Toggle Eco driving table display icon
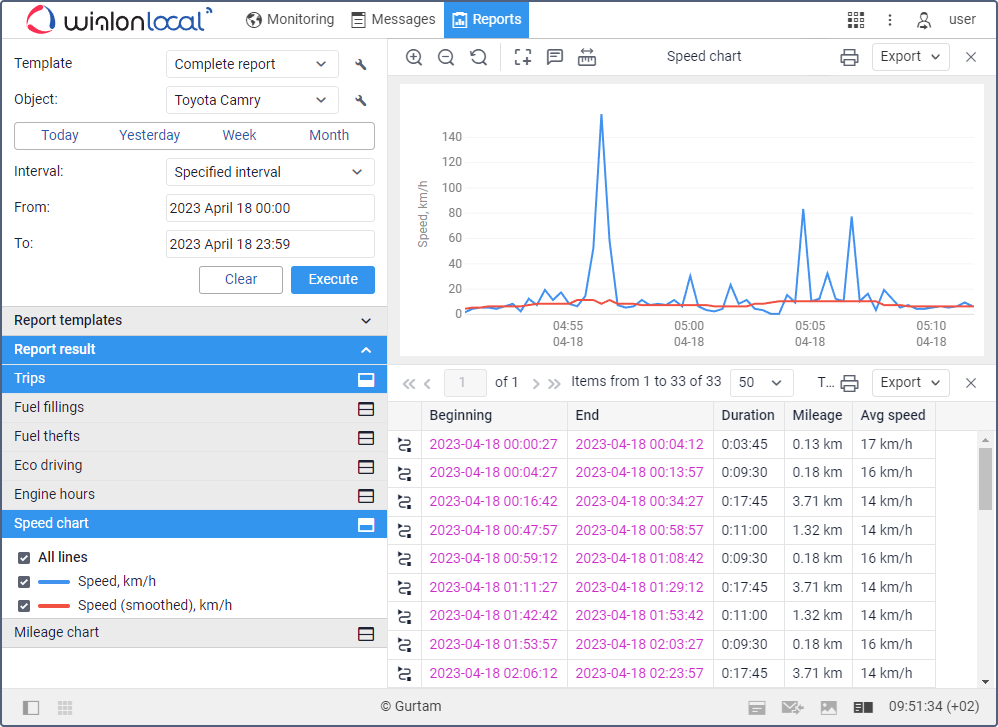This screenshot has width=998, height=727. [x=366, y=467]
